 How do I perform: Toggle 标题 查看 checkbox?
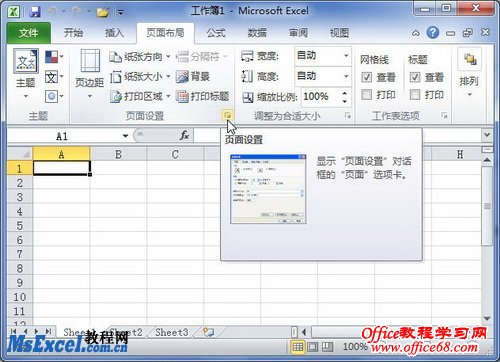415,77
